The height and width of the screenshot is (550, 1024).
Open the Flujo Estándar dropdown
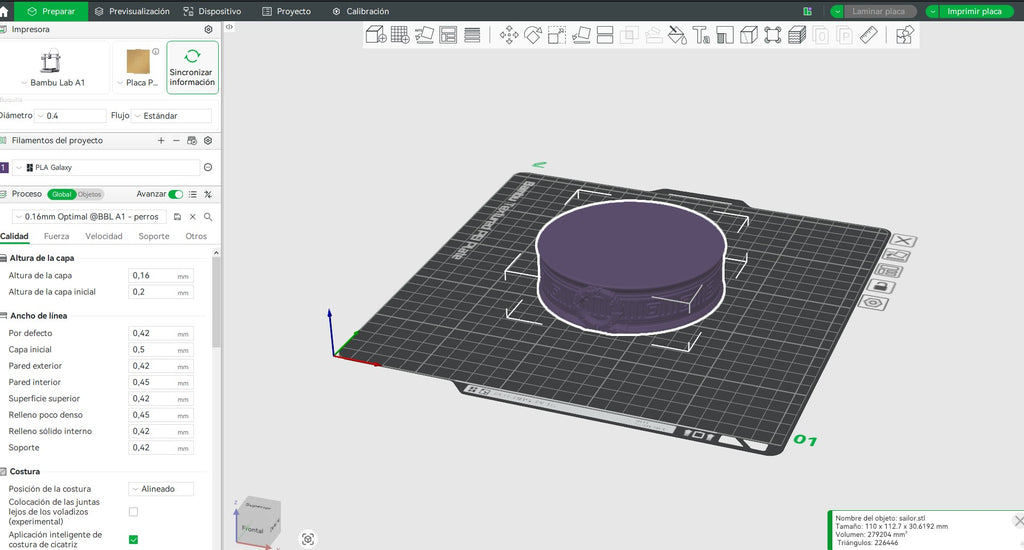[172, 116]
